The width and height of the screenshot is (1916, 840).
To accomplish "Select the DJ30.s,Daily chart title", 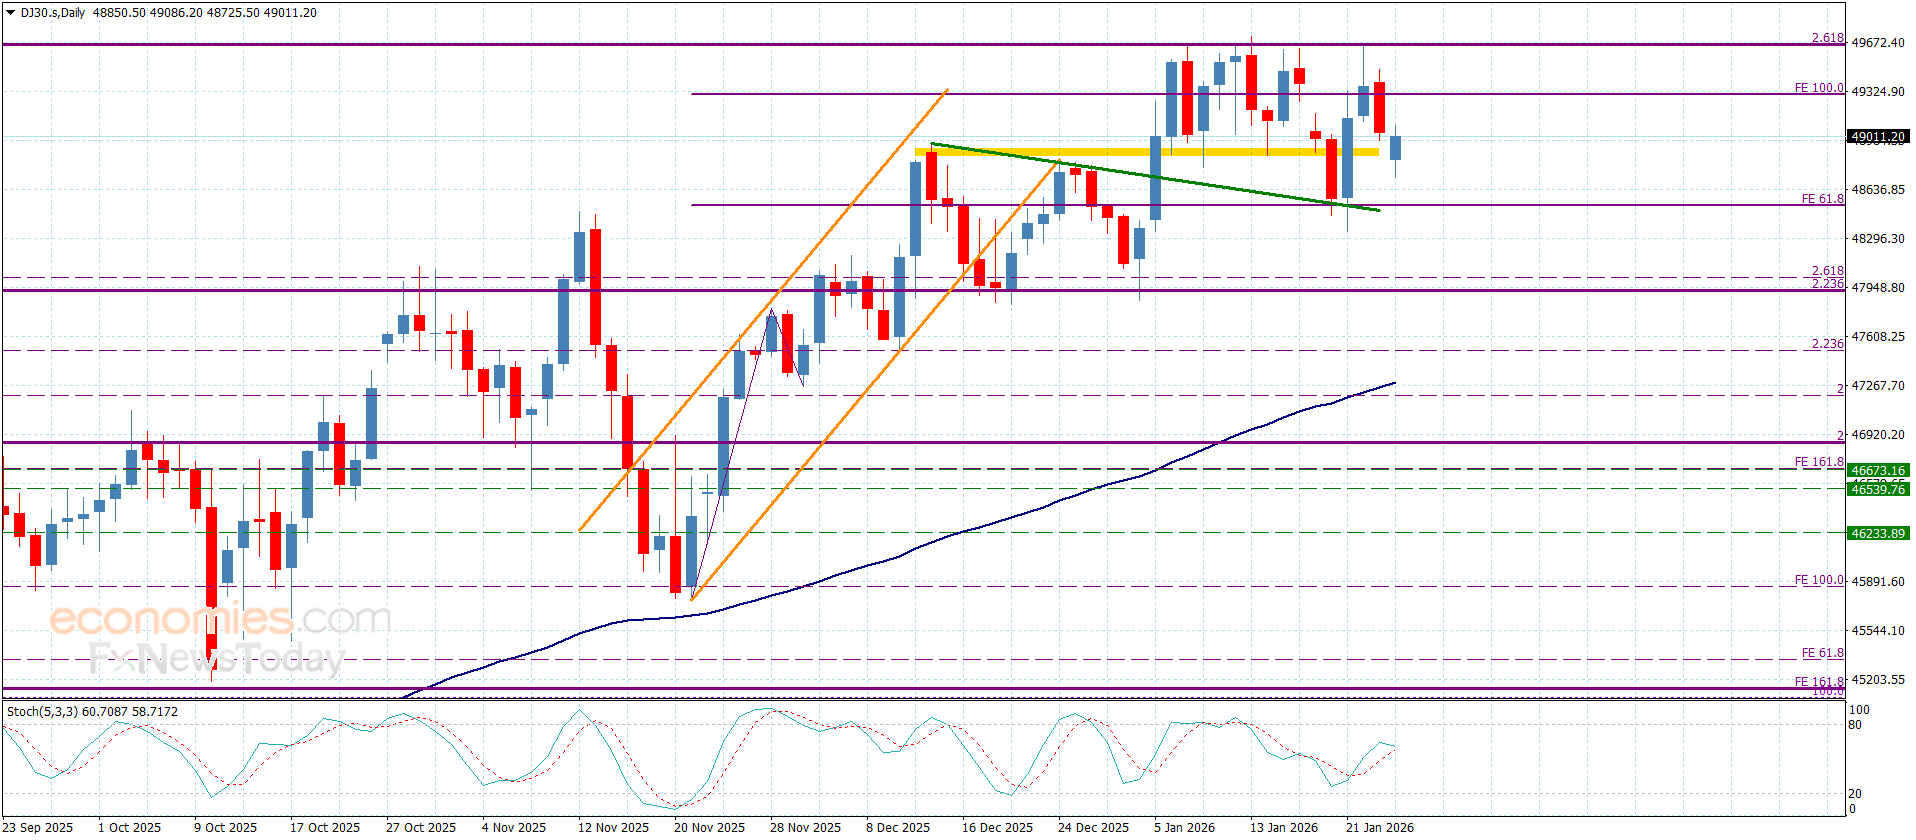I will point(53,13).
